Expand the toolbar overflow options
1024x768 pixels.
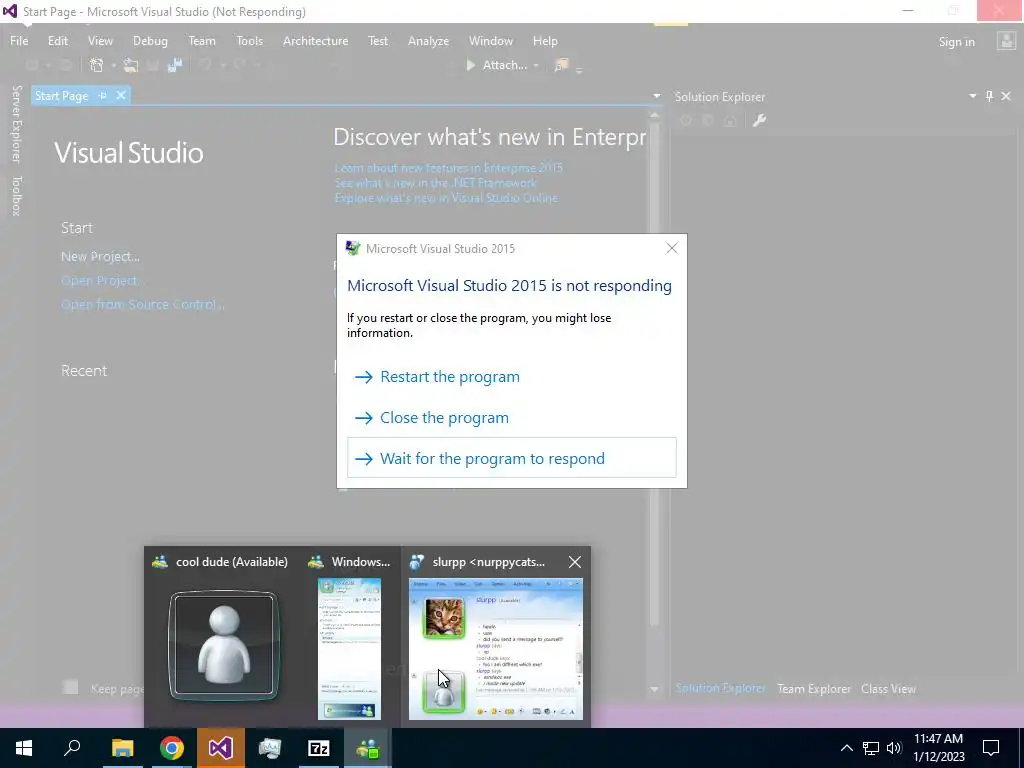pyautogui.click(x=579, y=69)
